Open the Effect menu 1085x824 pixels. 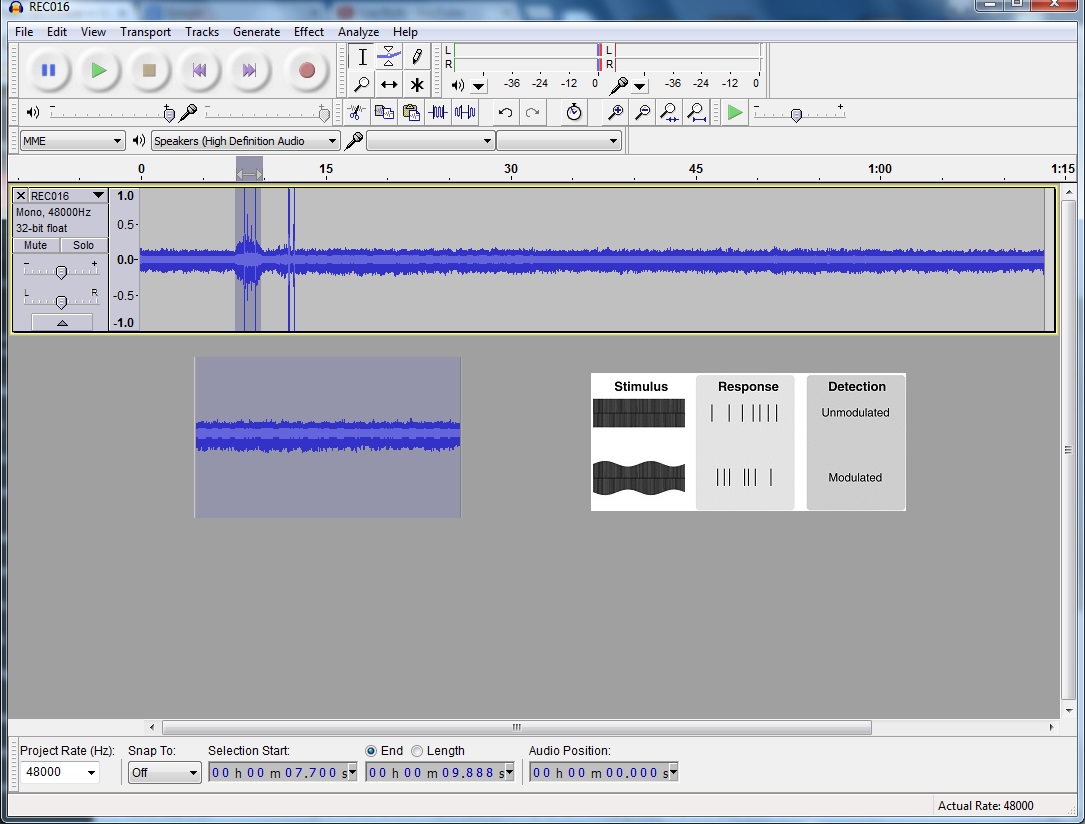click(x=308, y=32)
